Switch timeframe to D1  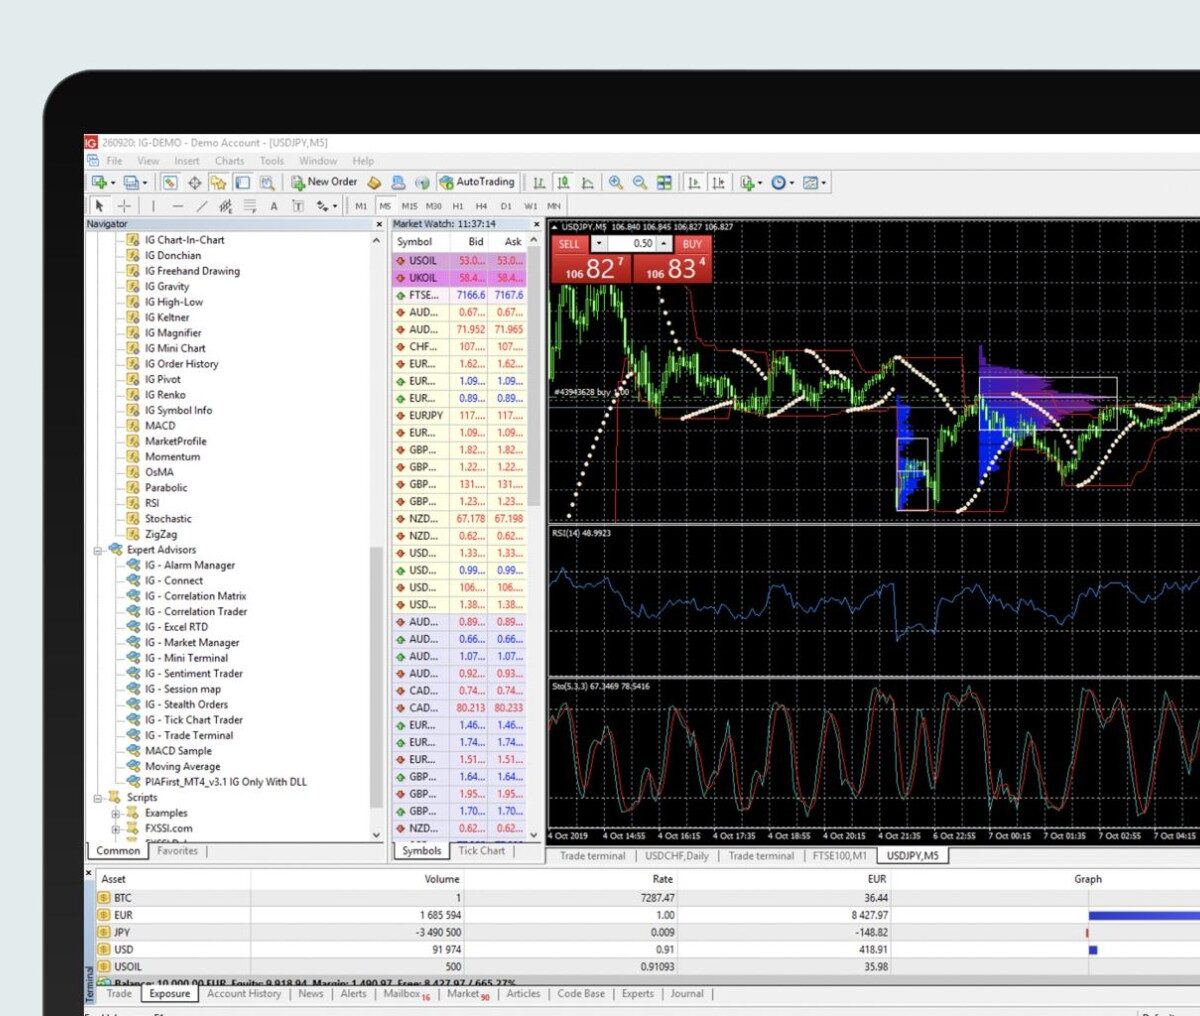point(506,206)
